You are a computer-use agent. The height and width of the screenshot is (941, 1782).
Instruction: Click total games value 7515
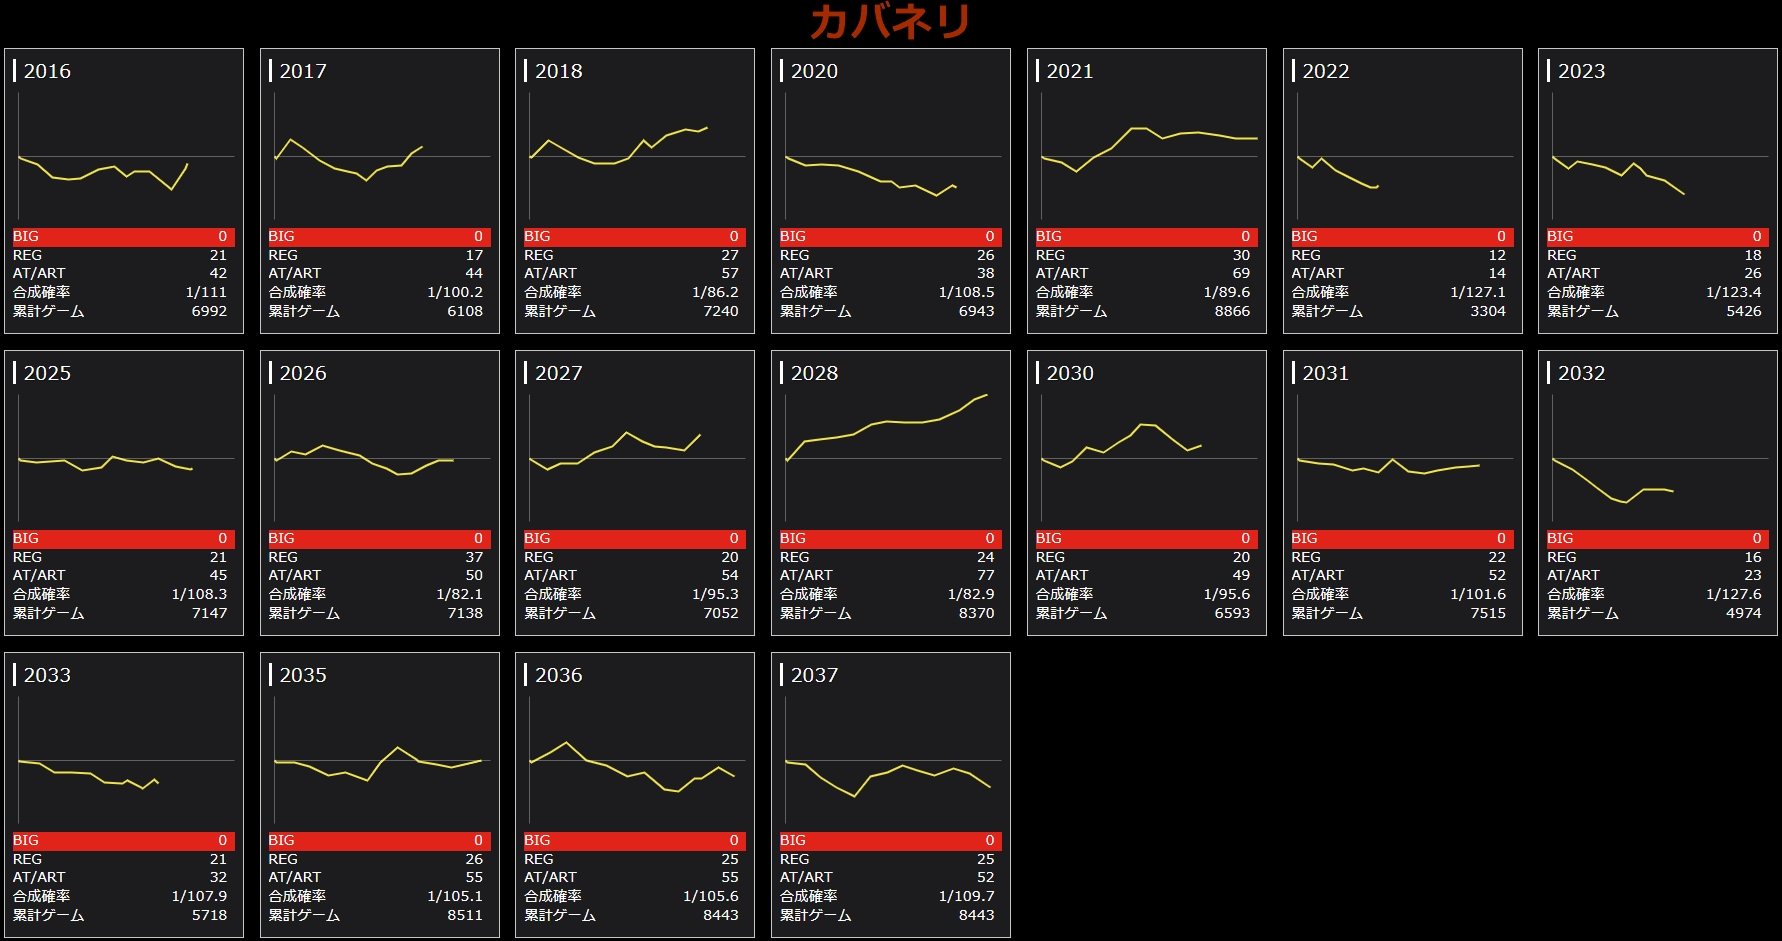click(x=1488, y=613)
